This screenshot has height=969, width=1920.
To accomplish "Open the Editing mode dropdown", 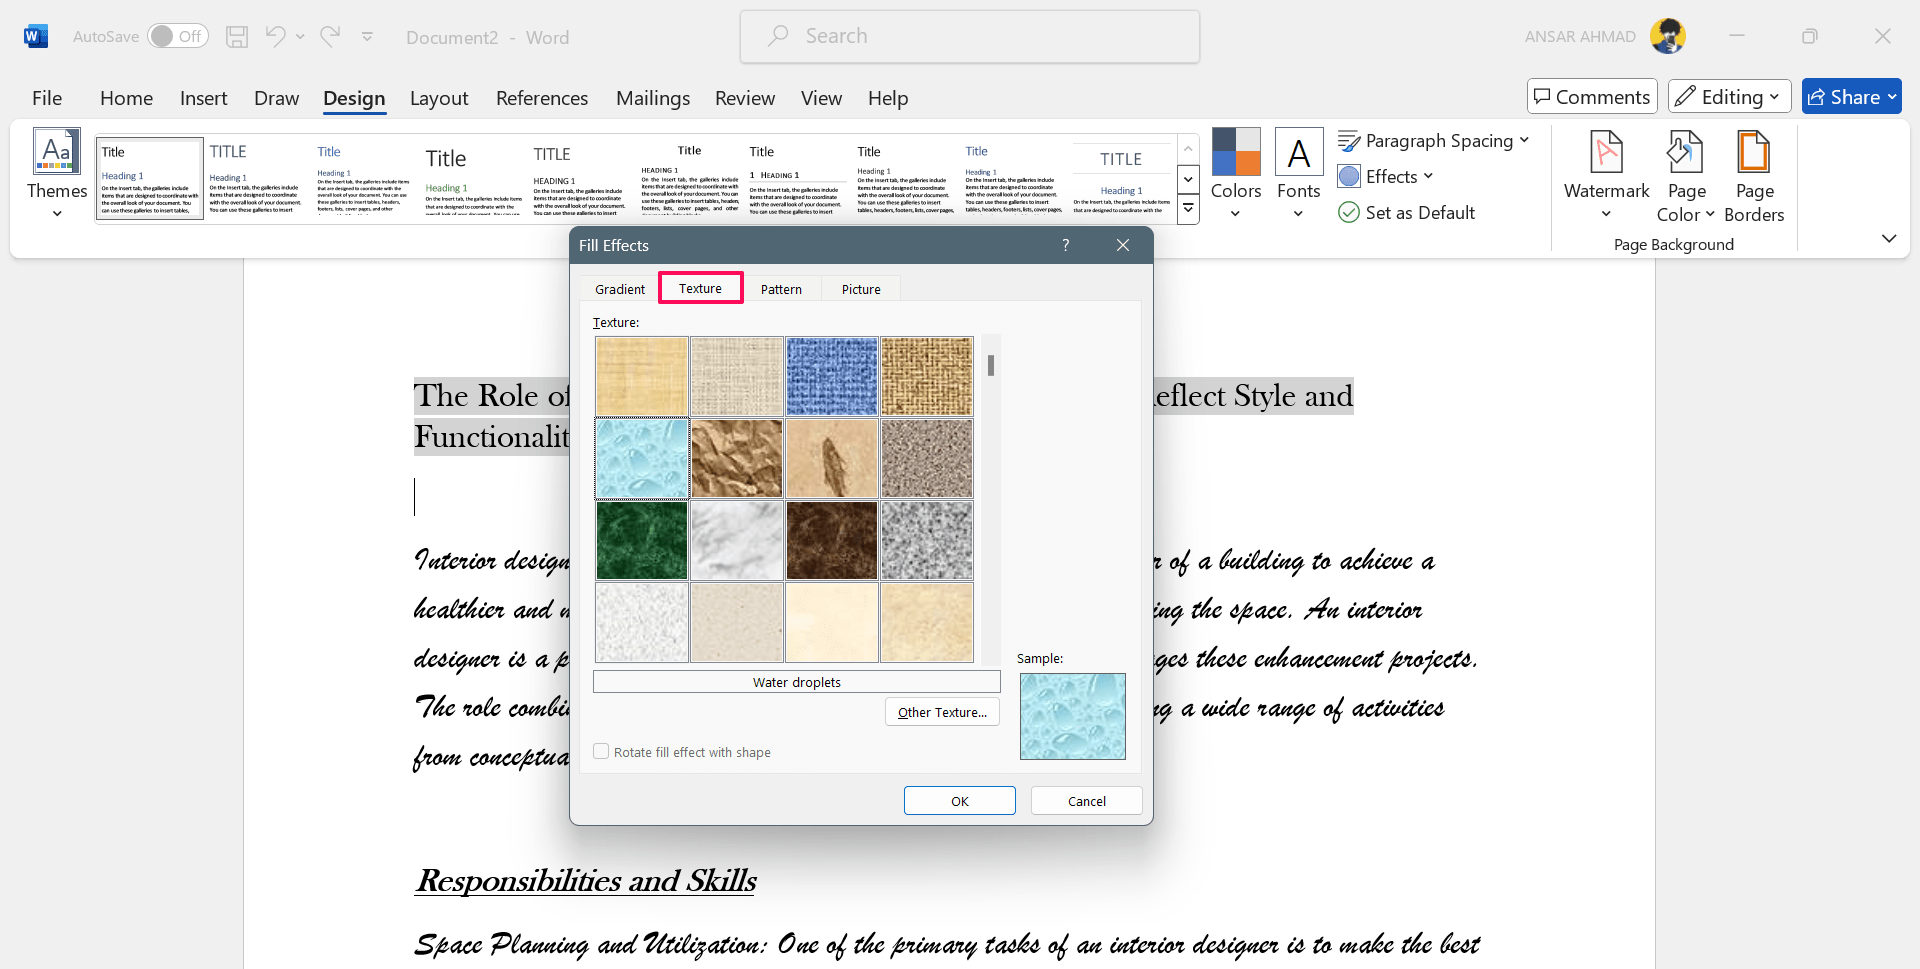I will click(x=1730, y=97).
